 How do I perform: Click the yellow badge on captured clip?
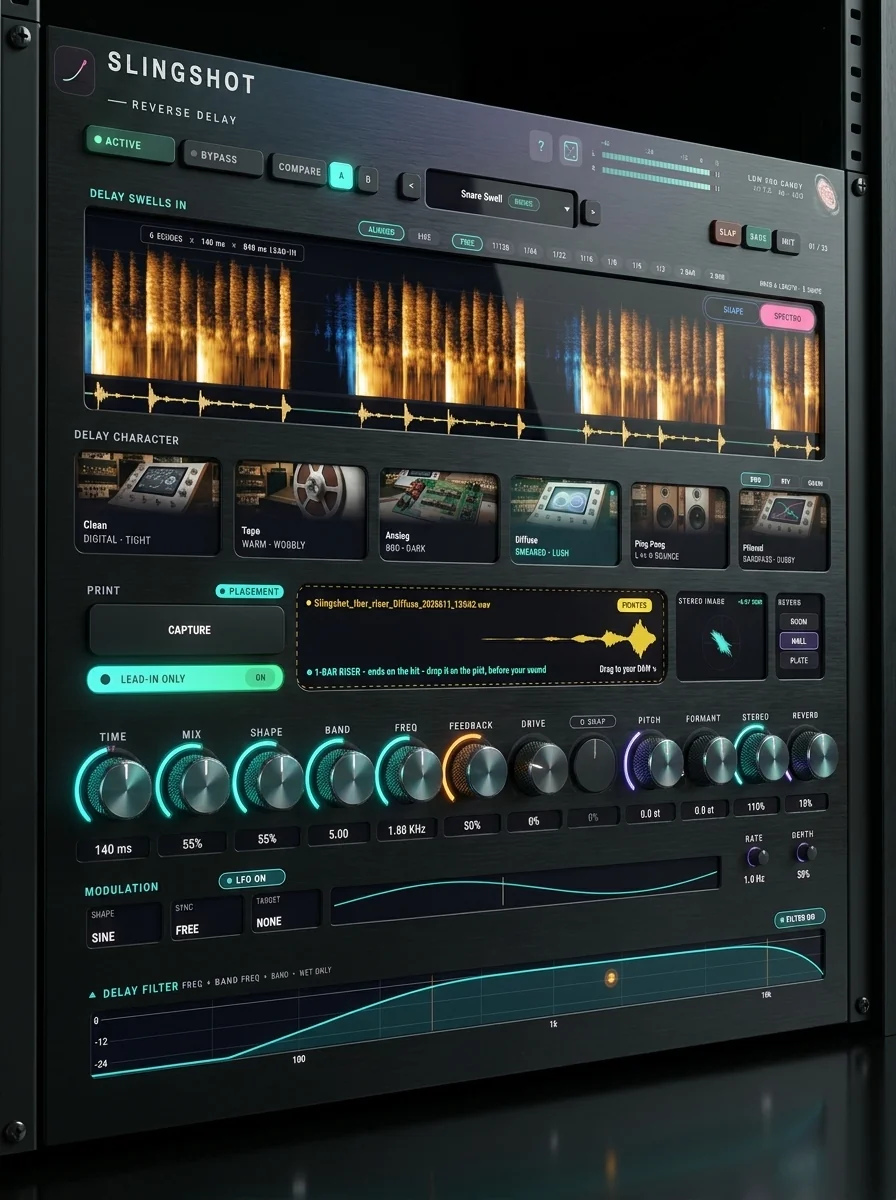pos(635,605)
